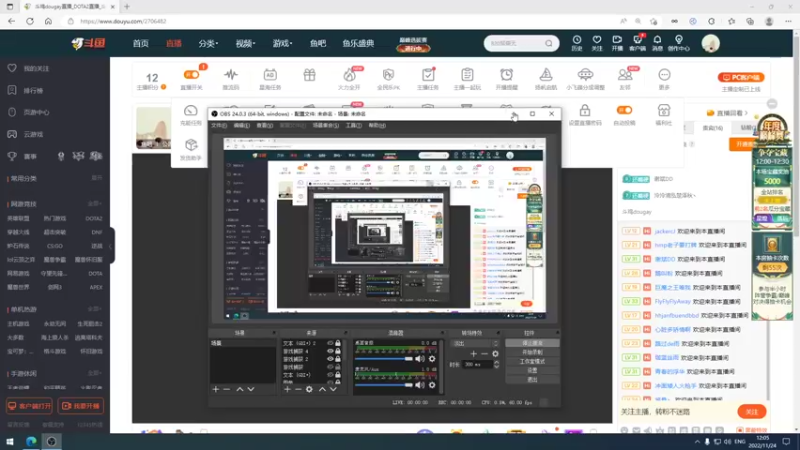Open source properties gear in 来源 dock
The height and width of the screenshot is (450, 800).
pos(309,389)
